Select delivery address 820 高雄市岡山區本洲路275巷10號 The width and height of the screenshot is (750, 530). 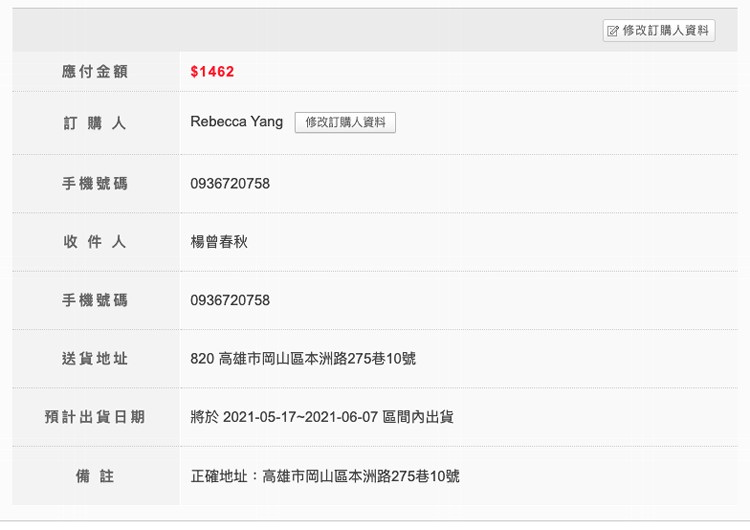(x=303, y=359)
